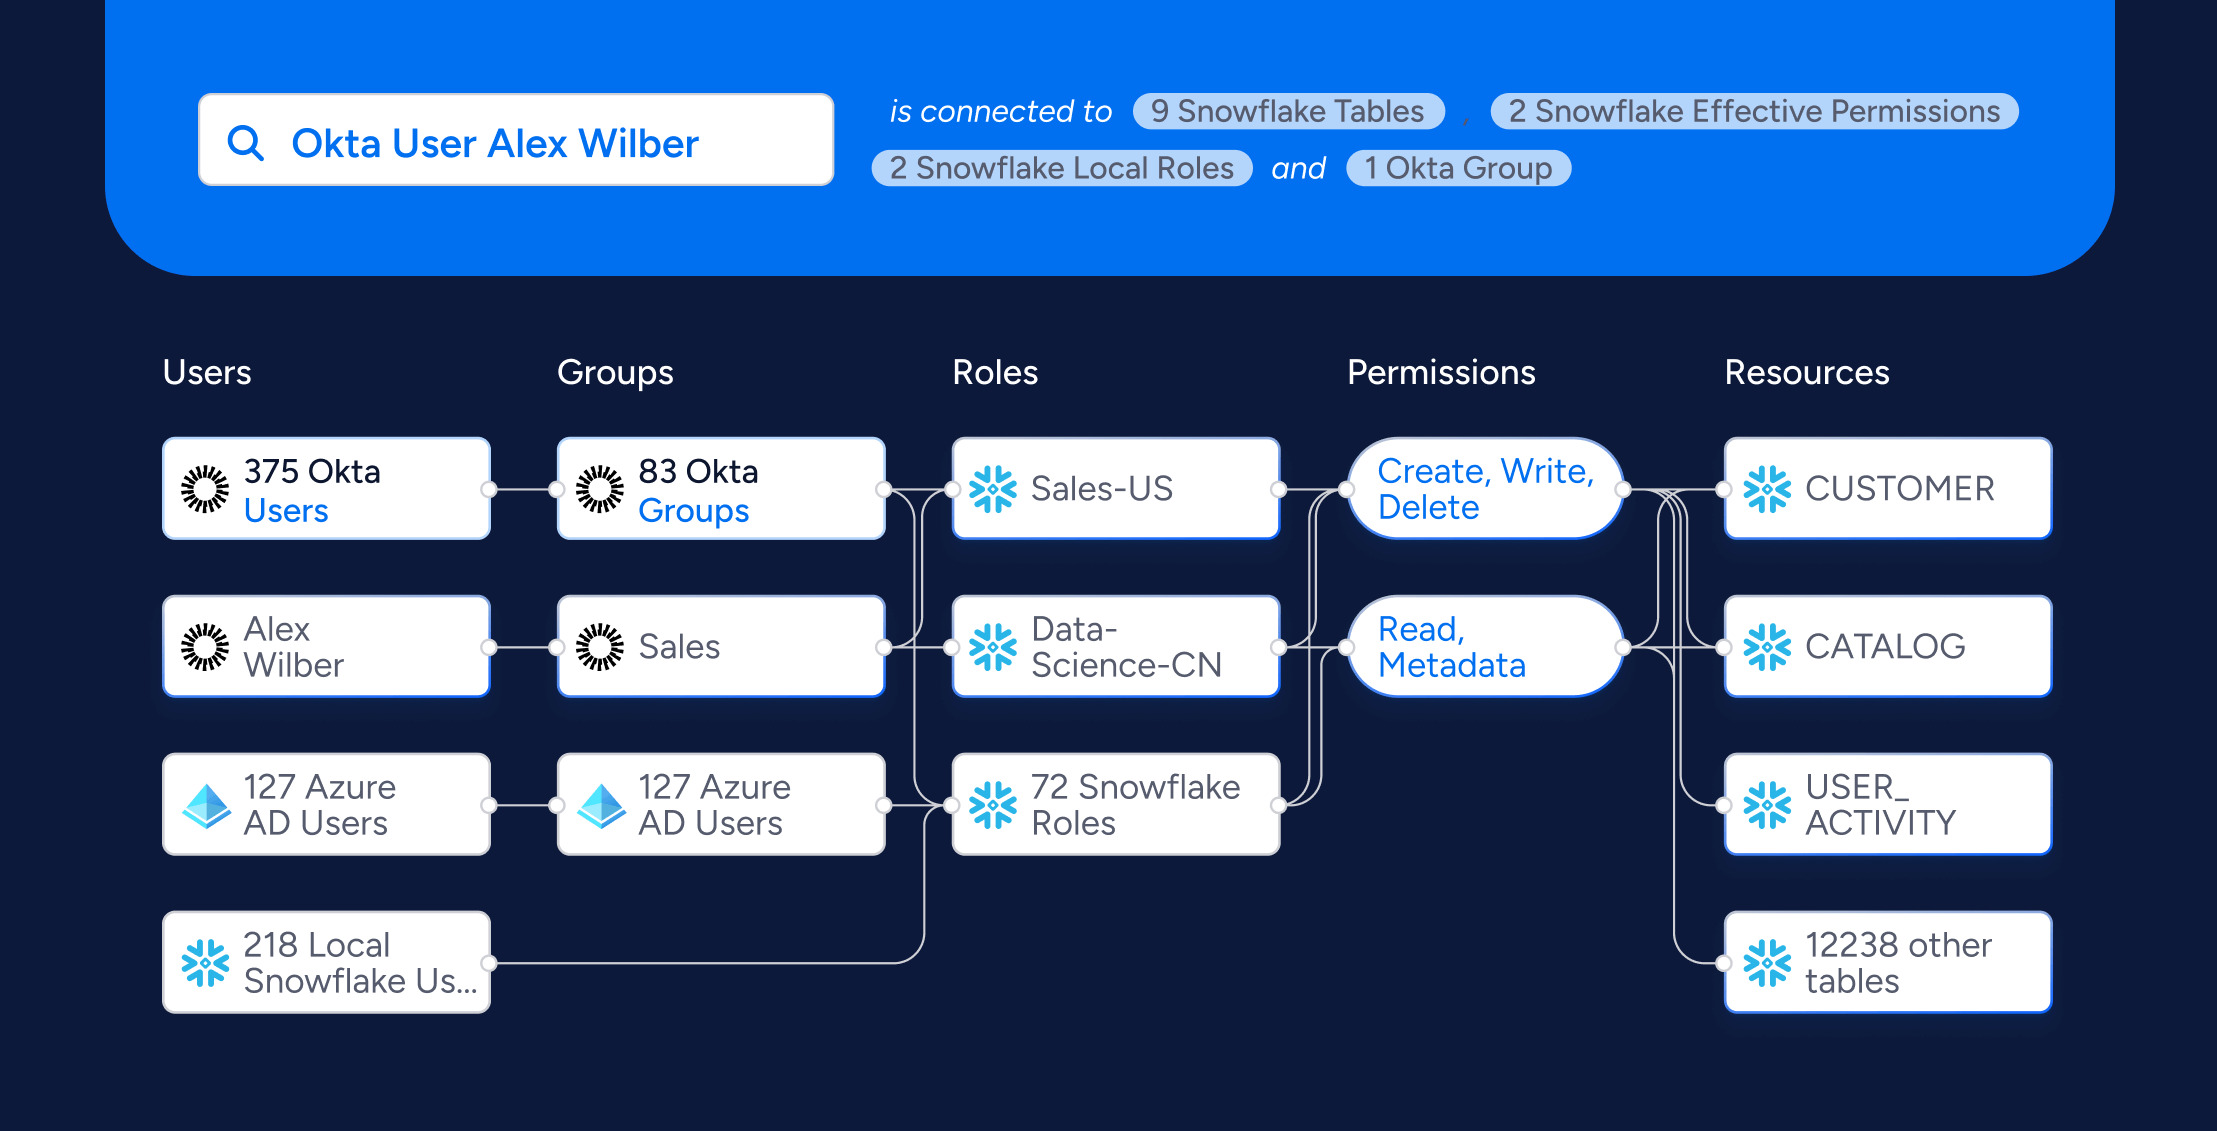Click the Snowflake icon on Sales-US role

click(x=993, y=489)
